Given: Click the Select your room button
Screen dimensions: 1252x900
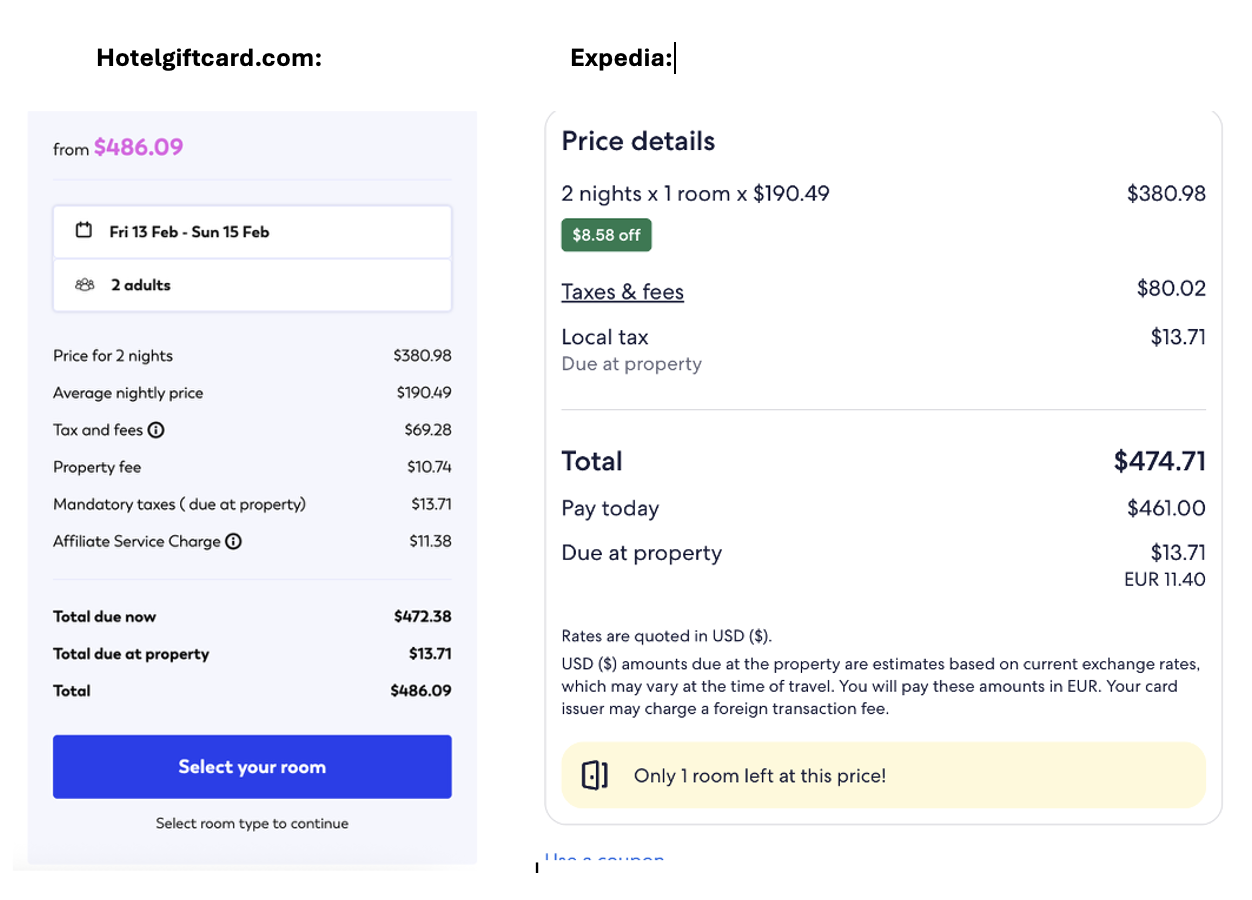Looking at the screenshot, I should [252, 767].
